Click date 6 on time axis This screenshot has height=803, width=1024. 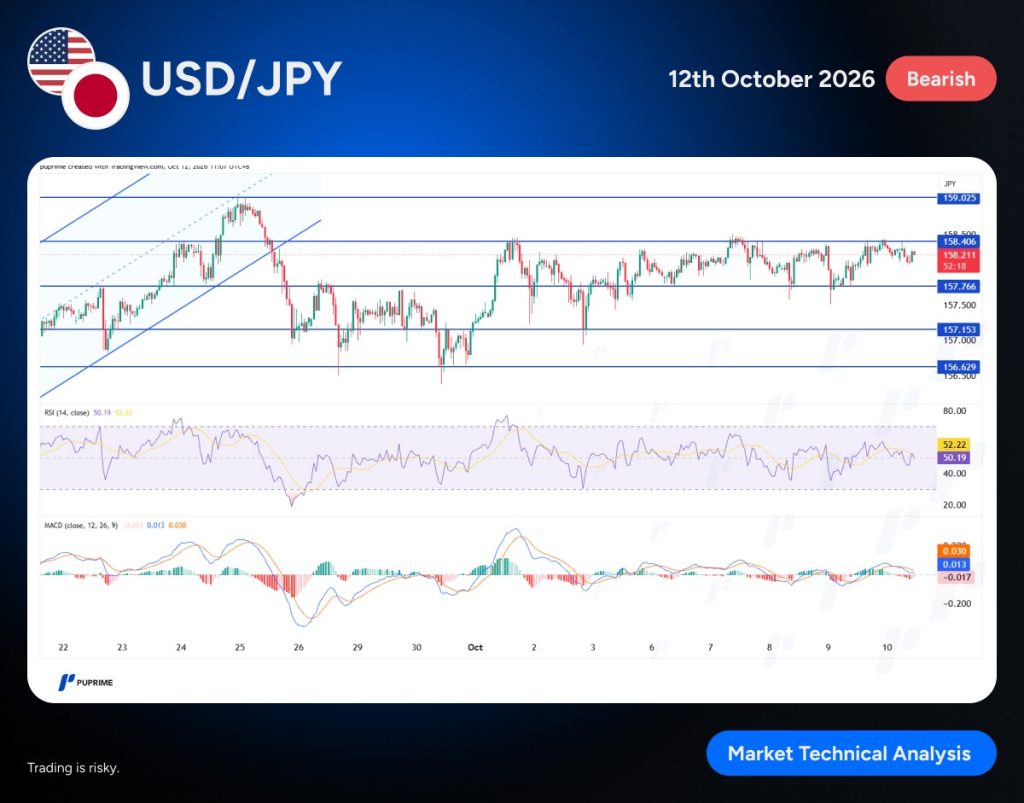coord(652,647)
